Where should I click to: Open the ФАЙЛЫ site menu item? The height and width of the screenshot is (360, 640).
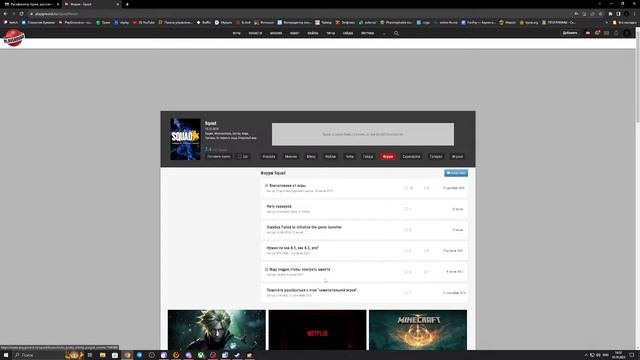313,33
